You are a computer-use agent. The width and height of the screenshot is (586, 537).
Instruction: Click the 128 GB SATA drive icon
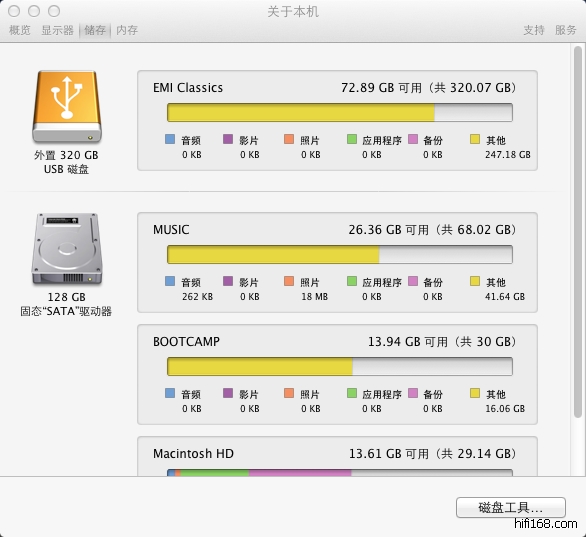[67, 249]
